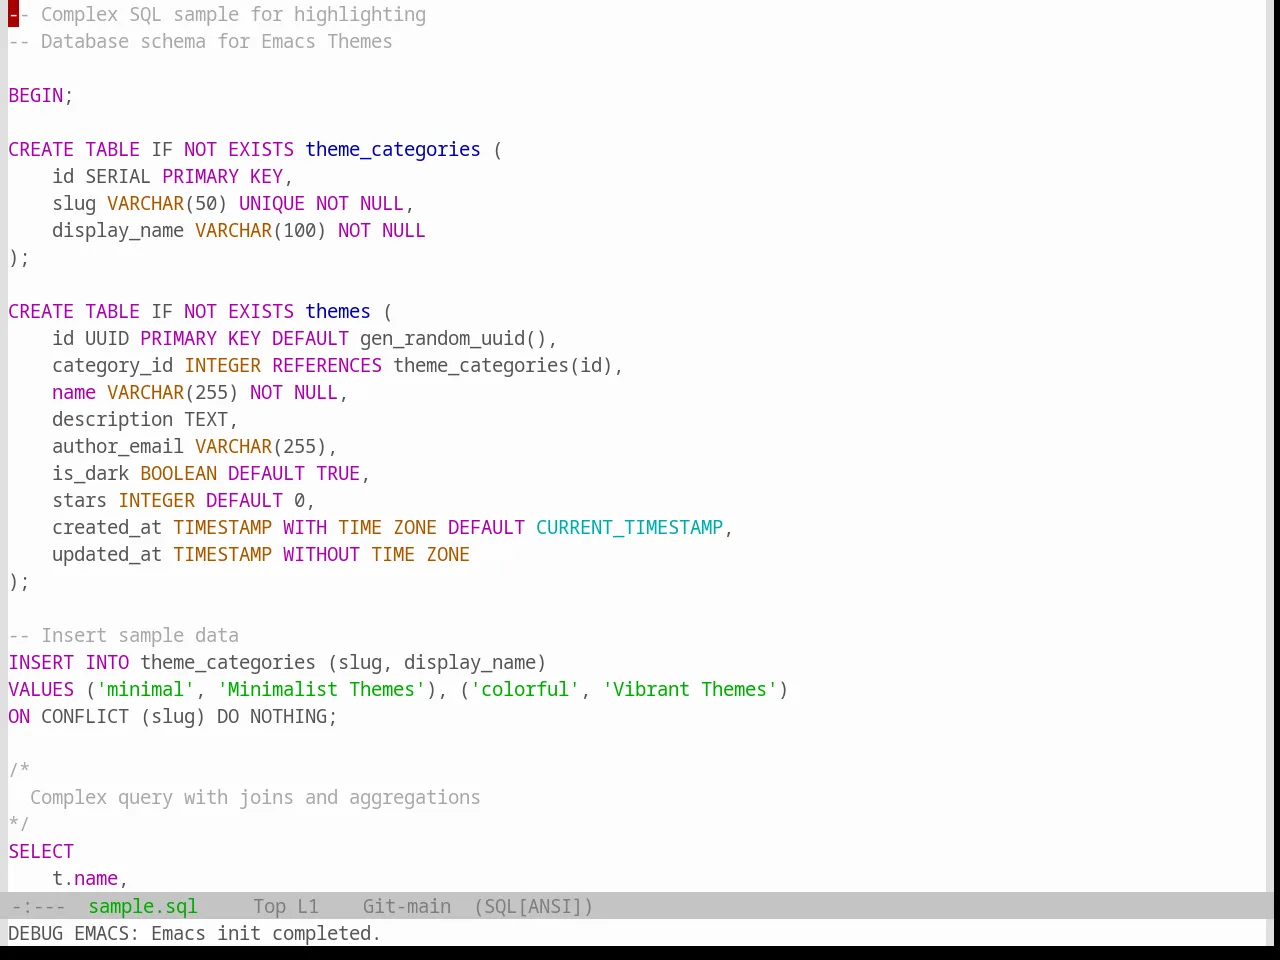Screen dimensions: 1280x960
Task: Click the minibuffer message 'Emacs init completed.'
Action: pos(266,933)
